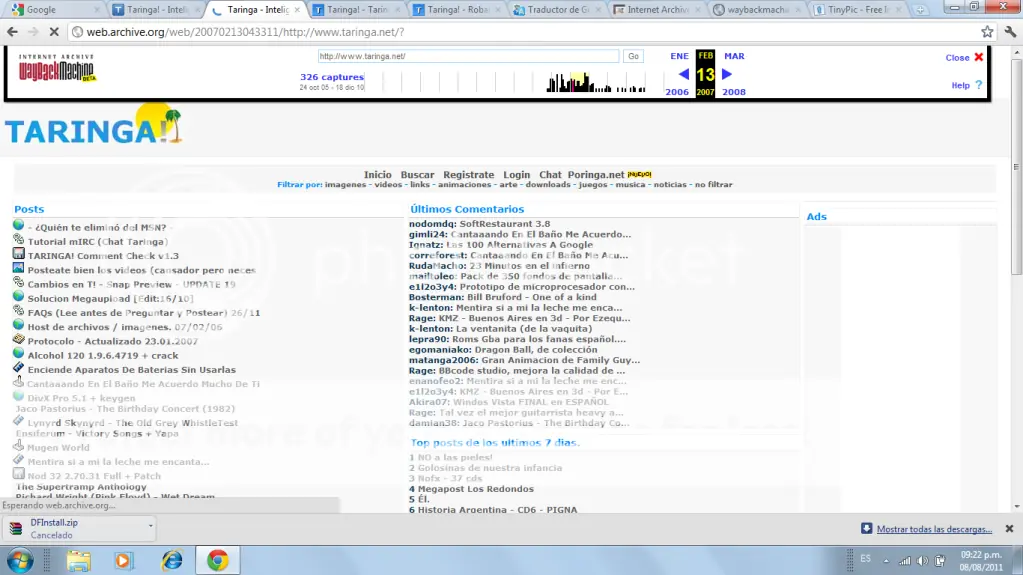Image resolution: width=1023 pixels, height=575 pixels.
Task: Open comment SoftRestaurant 3.8 by nodomdq
Action: [505, 224]
